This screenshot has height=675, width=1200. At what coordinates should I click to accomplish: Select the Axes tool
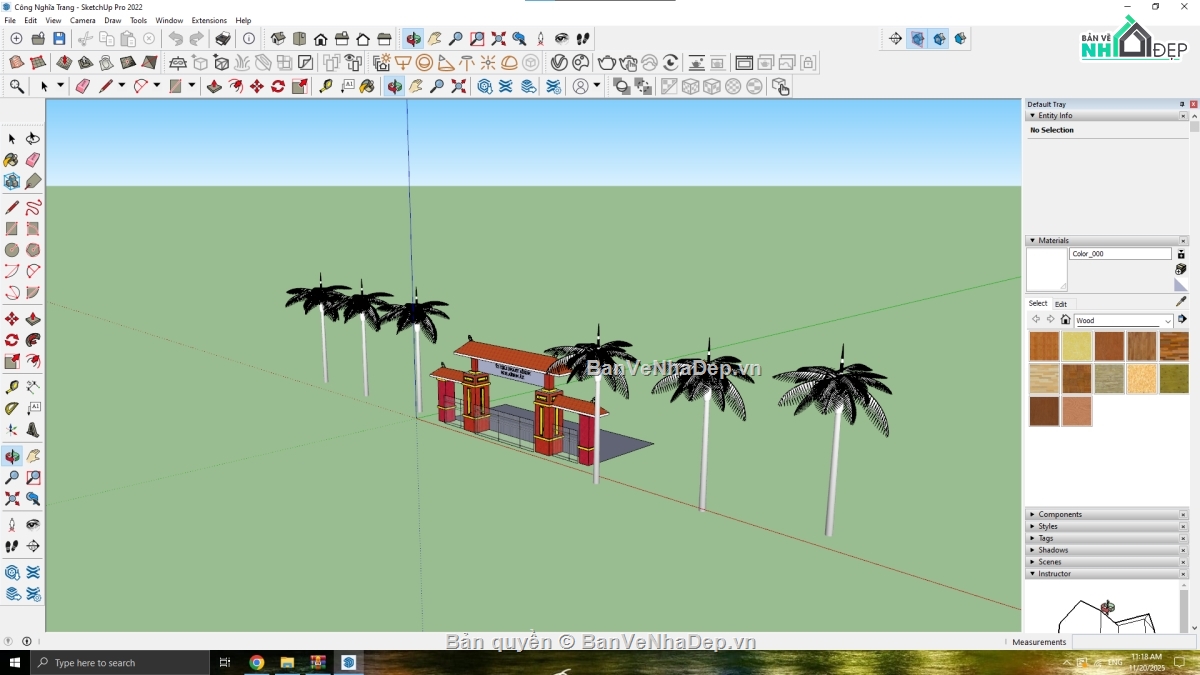12,430
